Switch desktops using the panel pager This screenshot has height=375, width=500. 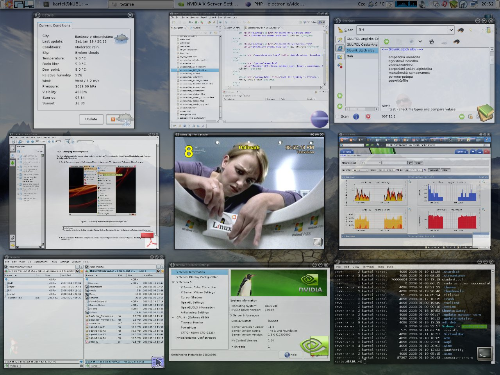[x=24, y=4]
